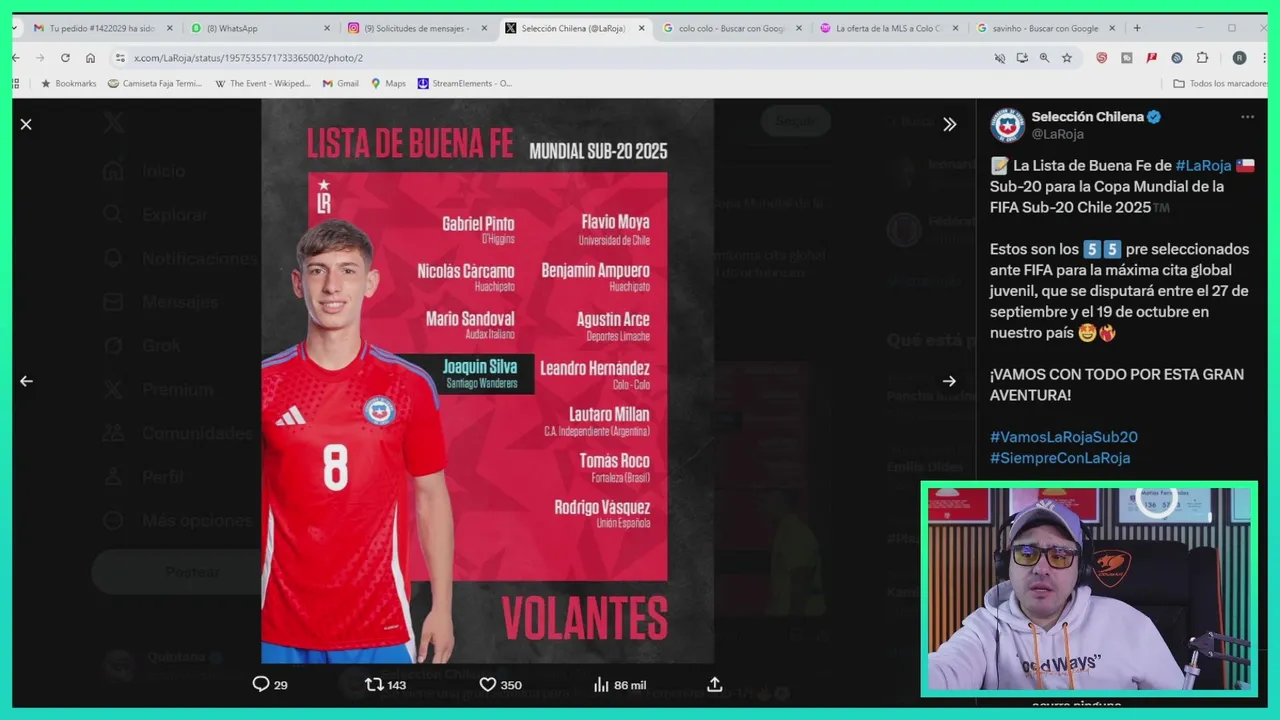Close the savinho Google search tab
1280x720 pixels.
click(x=1112, y=28)
